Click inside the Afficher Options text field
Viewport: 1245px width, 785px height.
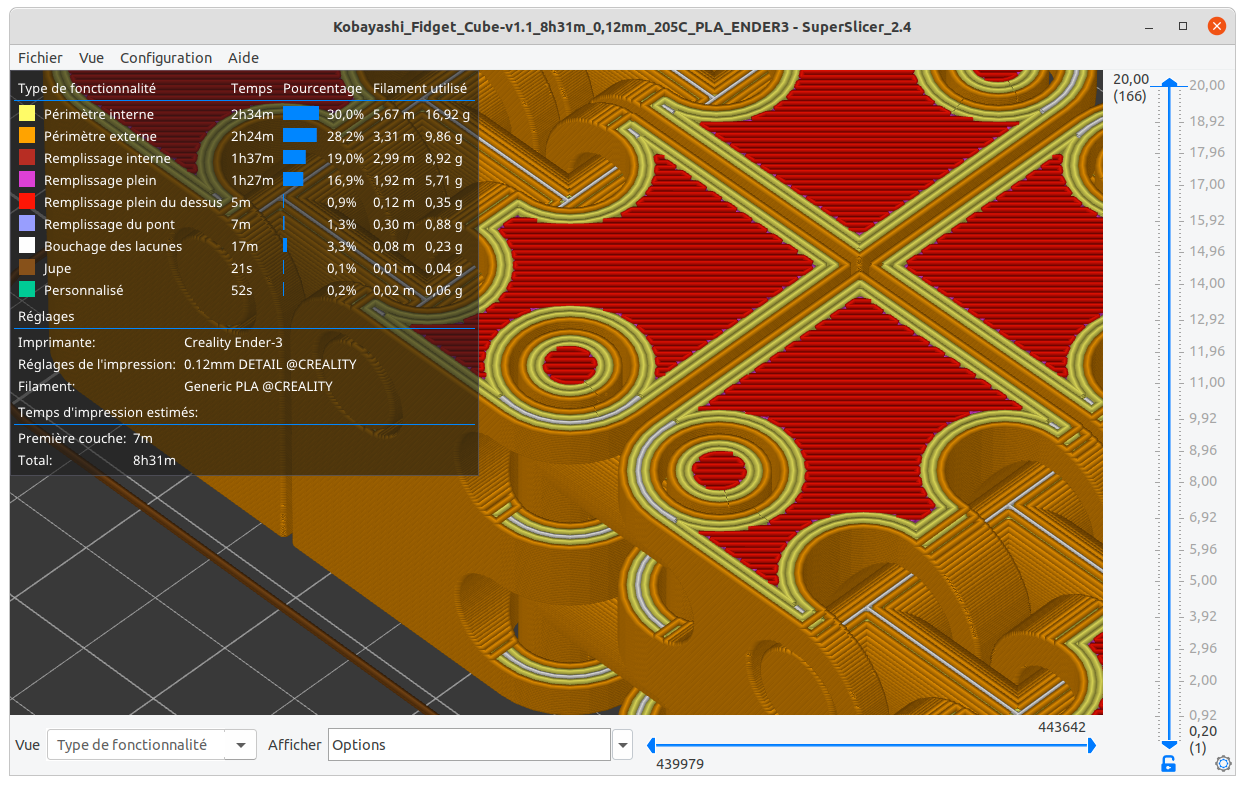click(469, 745)
